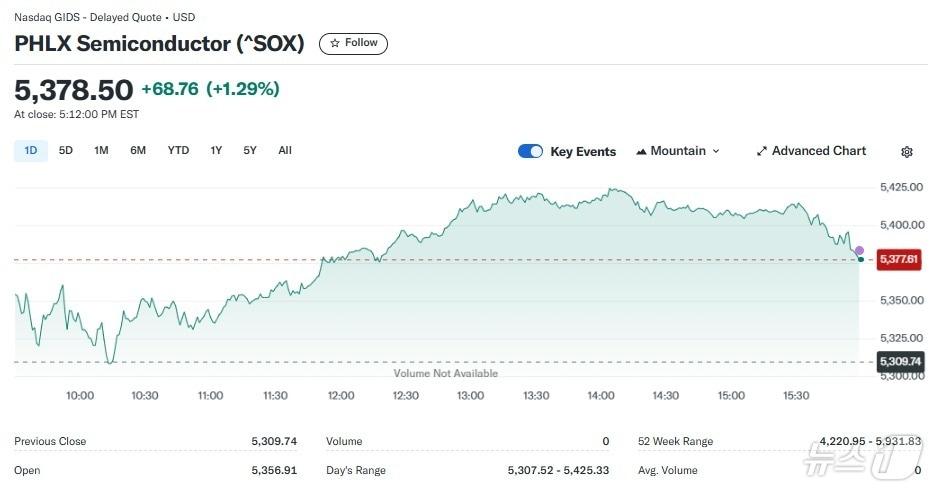Click the purple key event dot on chart
Screen dimensions: 933x492
(x=859, y=250)
